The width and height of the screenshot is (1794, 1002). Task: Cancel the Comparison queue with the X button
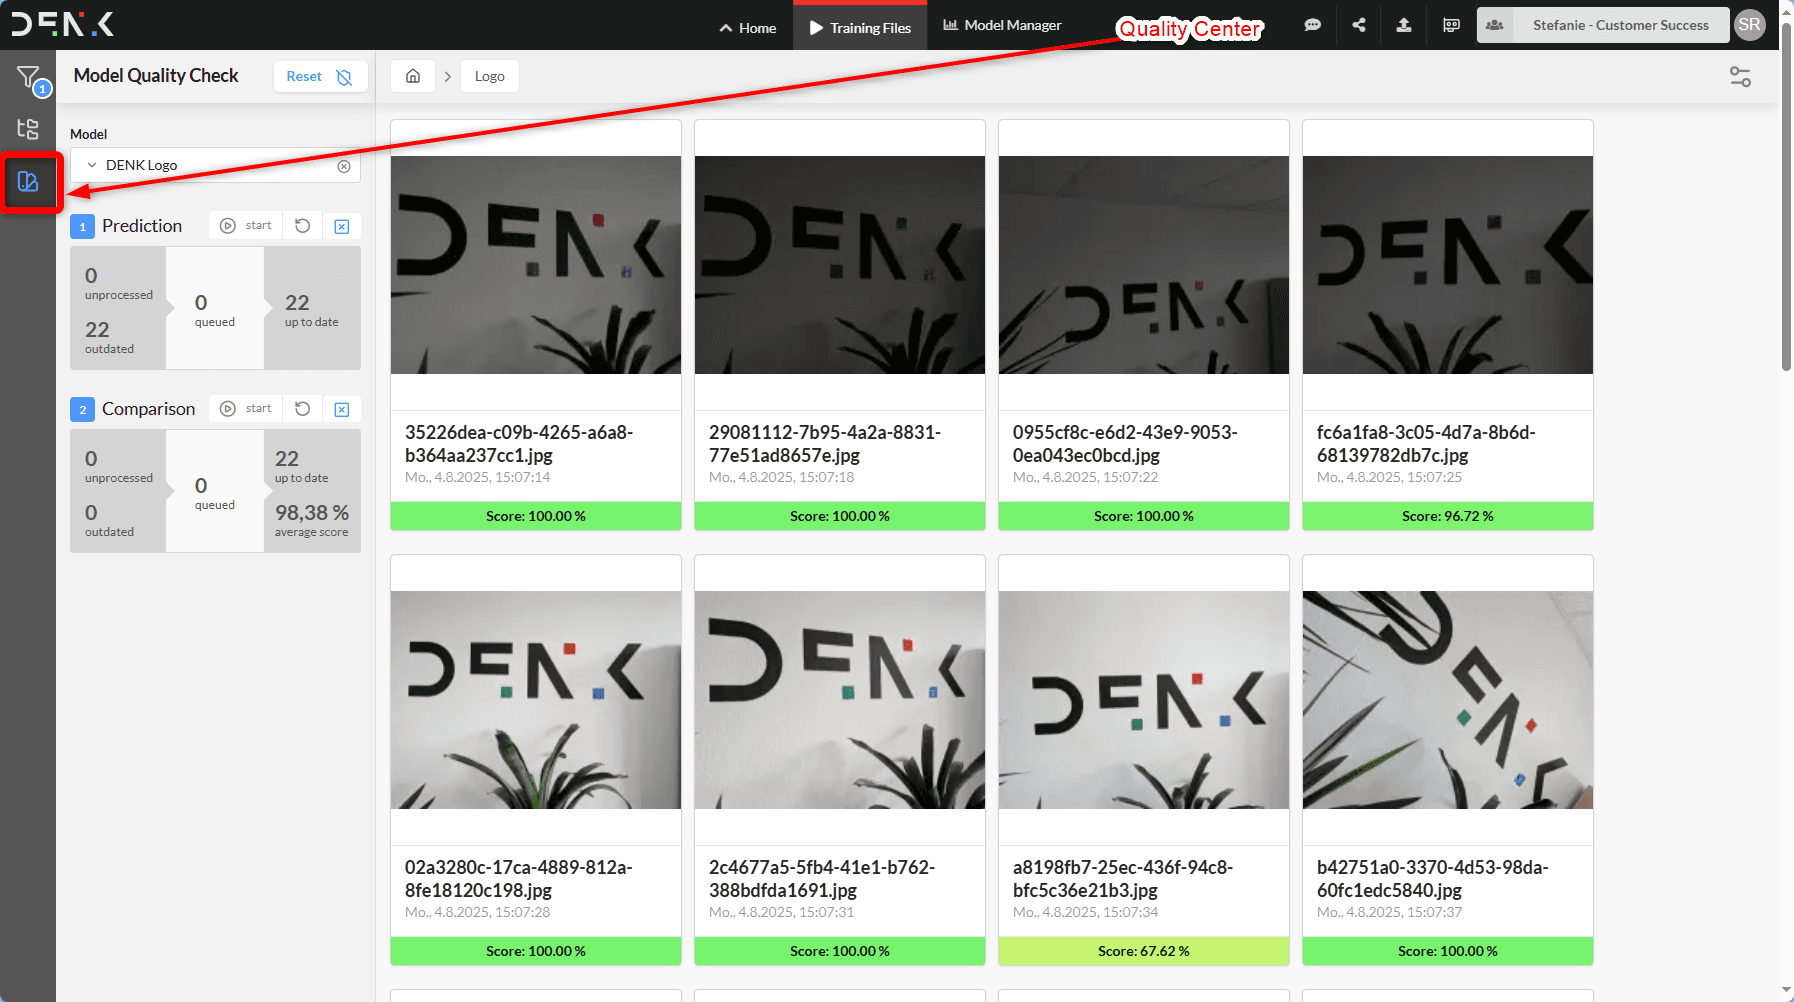tap(342, 409)
